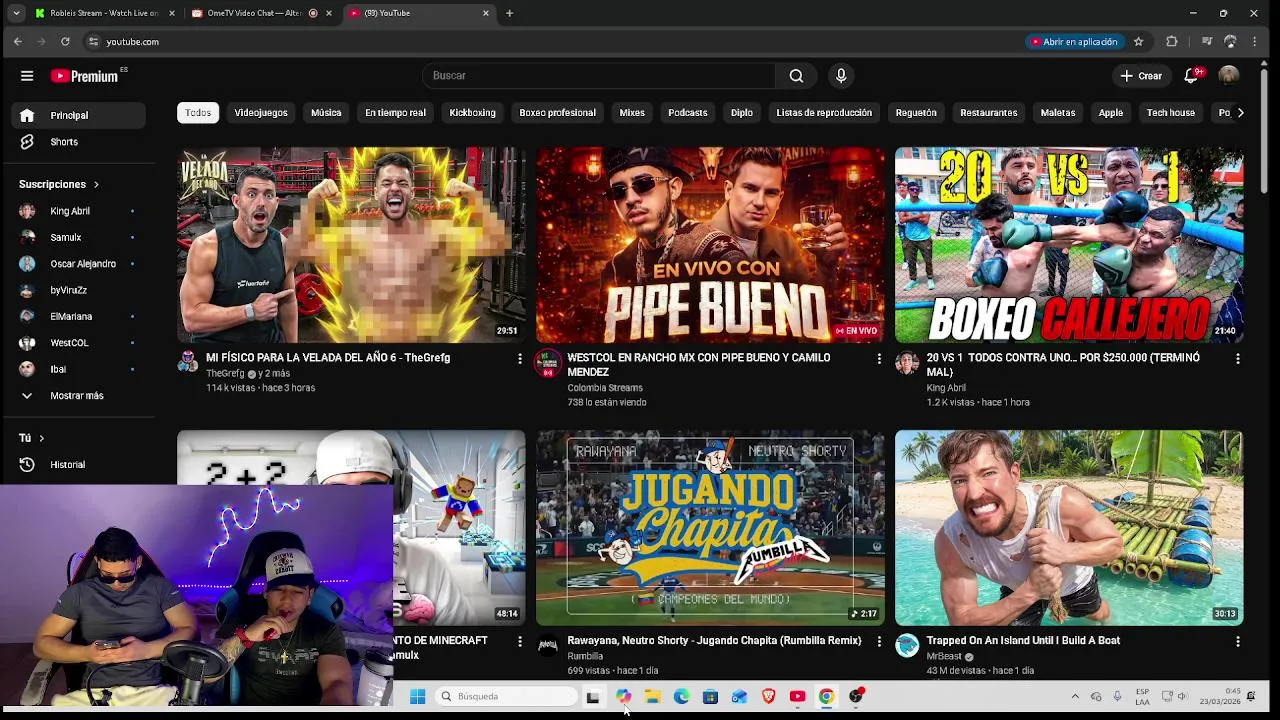Select the Reguetón filter chip

point(916,113)
